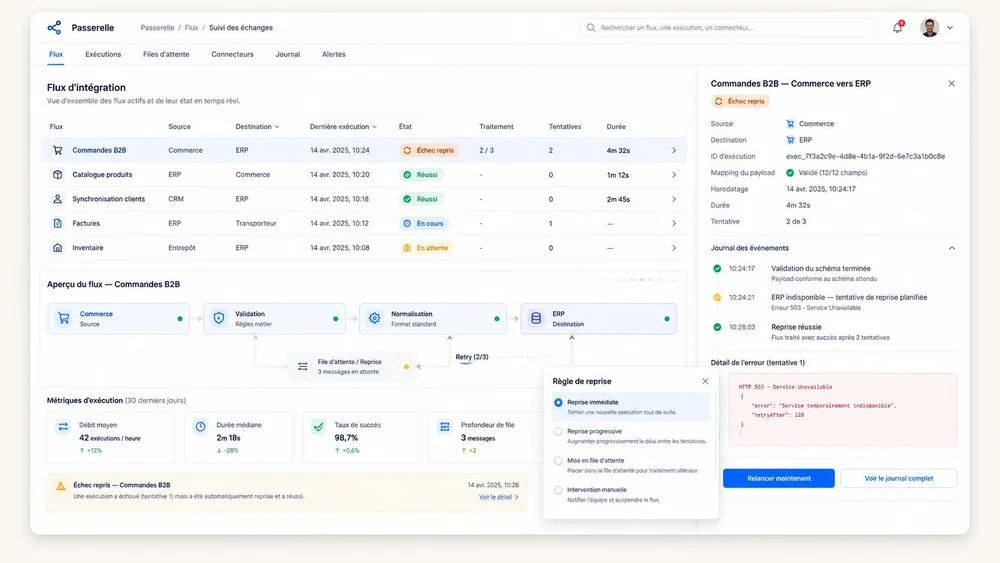The height and width of the screenshot is (563, 1000).
Task: Click the Taux de succès check icon
Action: pyautogui.click(x=318, y=427)
